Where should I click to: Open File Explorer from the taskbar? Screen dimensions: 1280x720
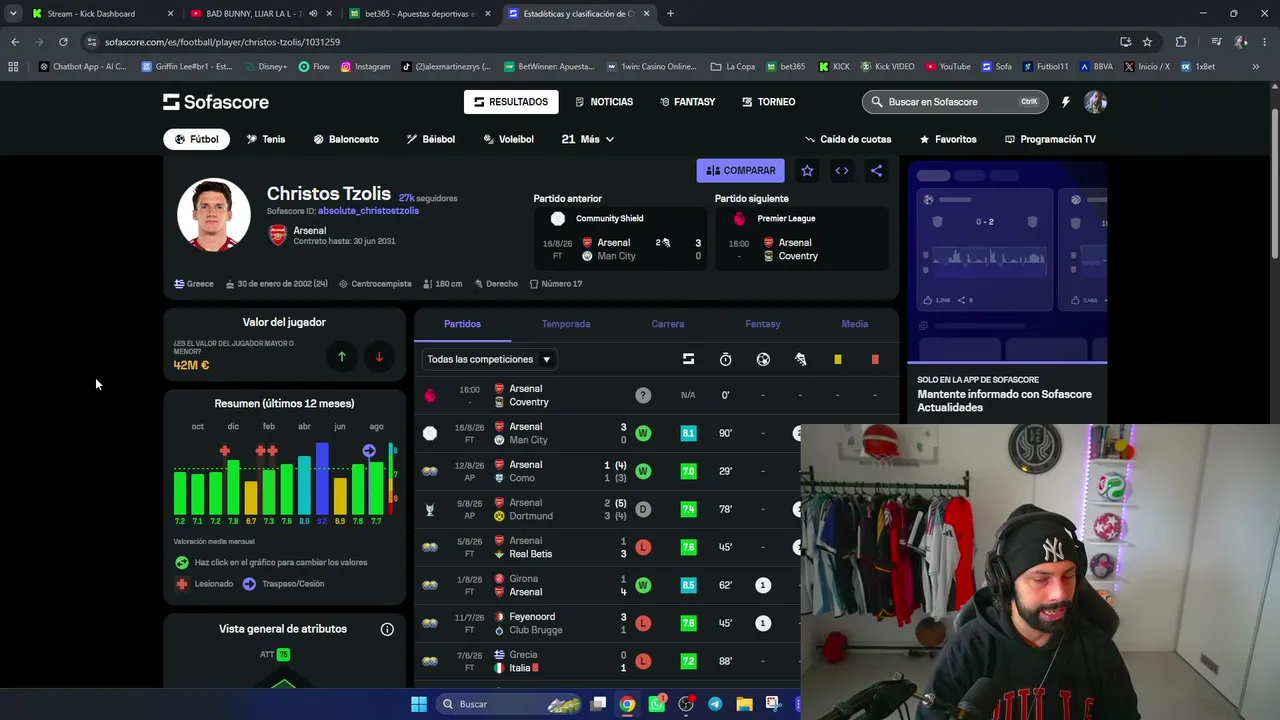click(x=744, y=704)
